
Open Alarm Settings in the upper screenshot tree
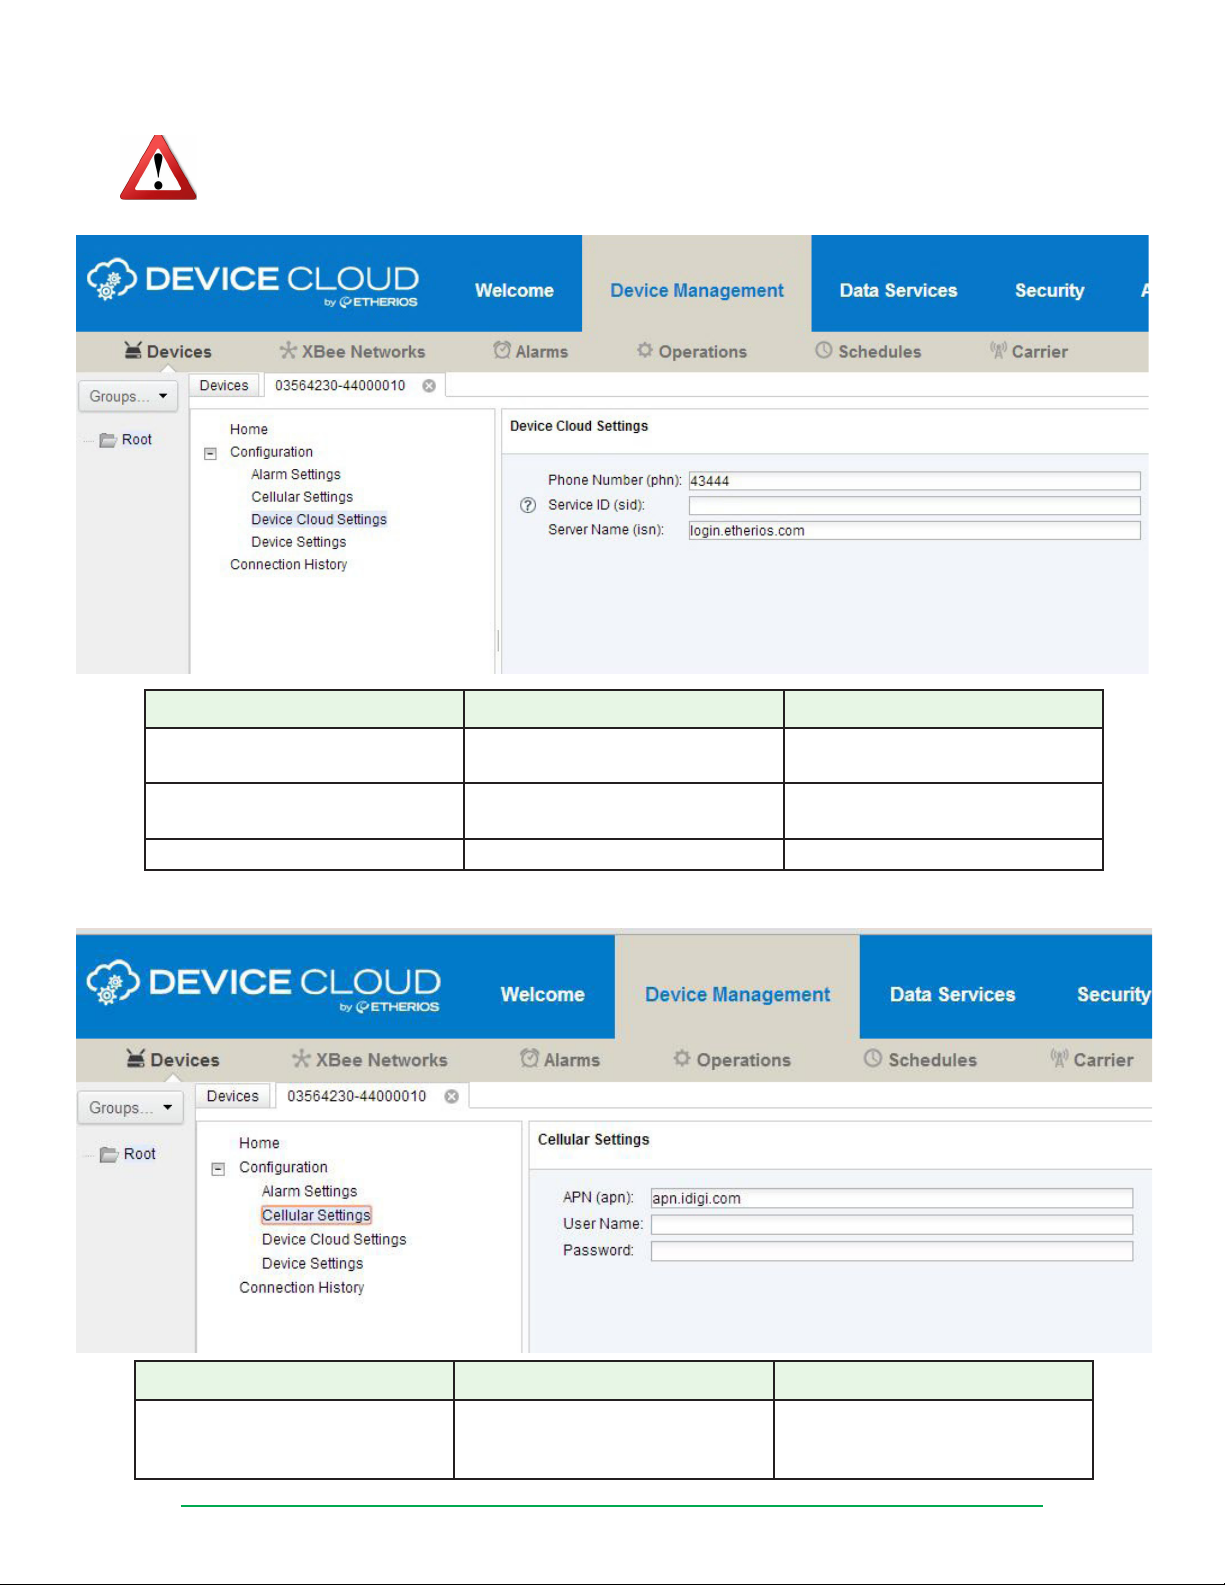296,475
